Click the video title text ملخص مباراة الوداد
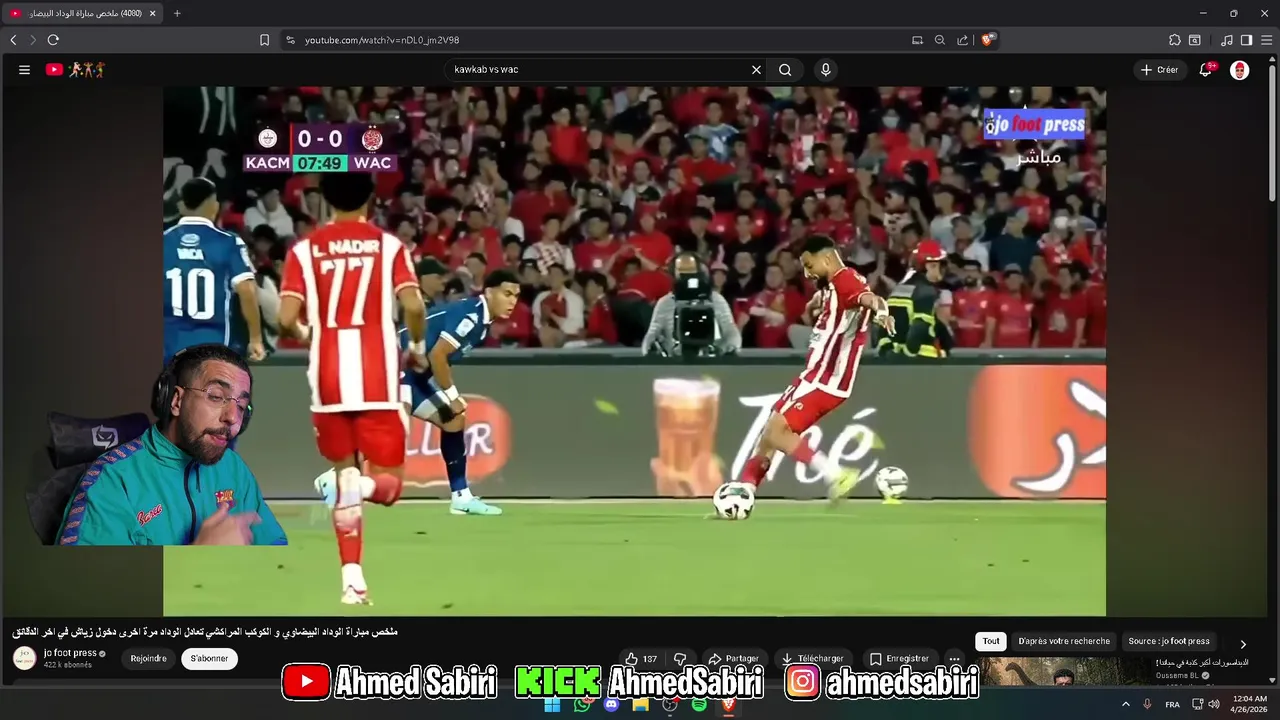The width and height of the screenshot is (1280, 720). click(x=205, y=632)
